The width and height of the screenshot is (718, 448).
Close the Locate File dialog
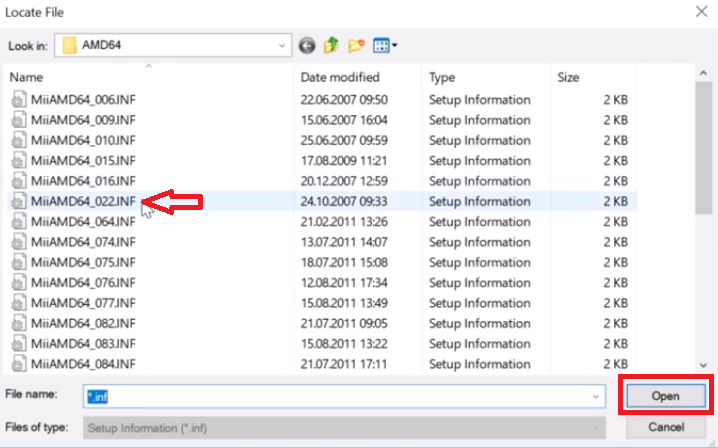tap(702, 11)
